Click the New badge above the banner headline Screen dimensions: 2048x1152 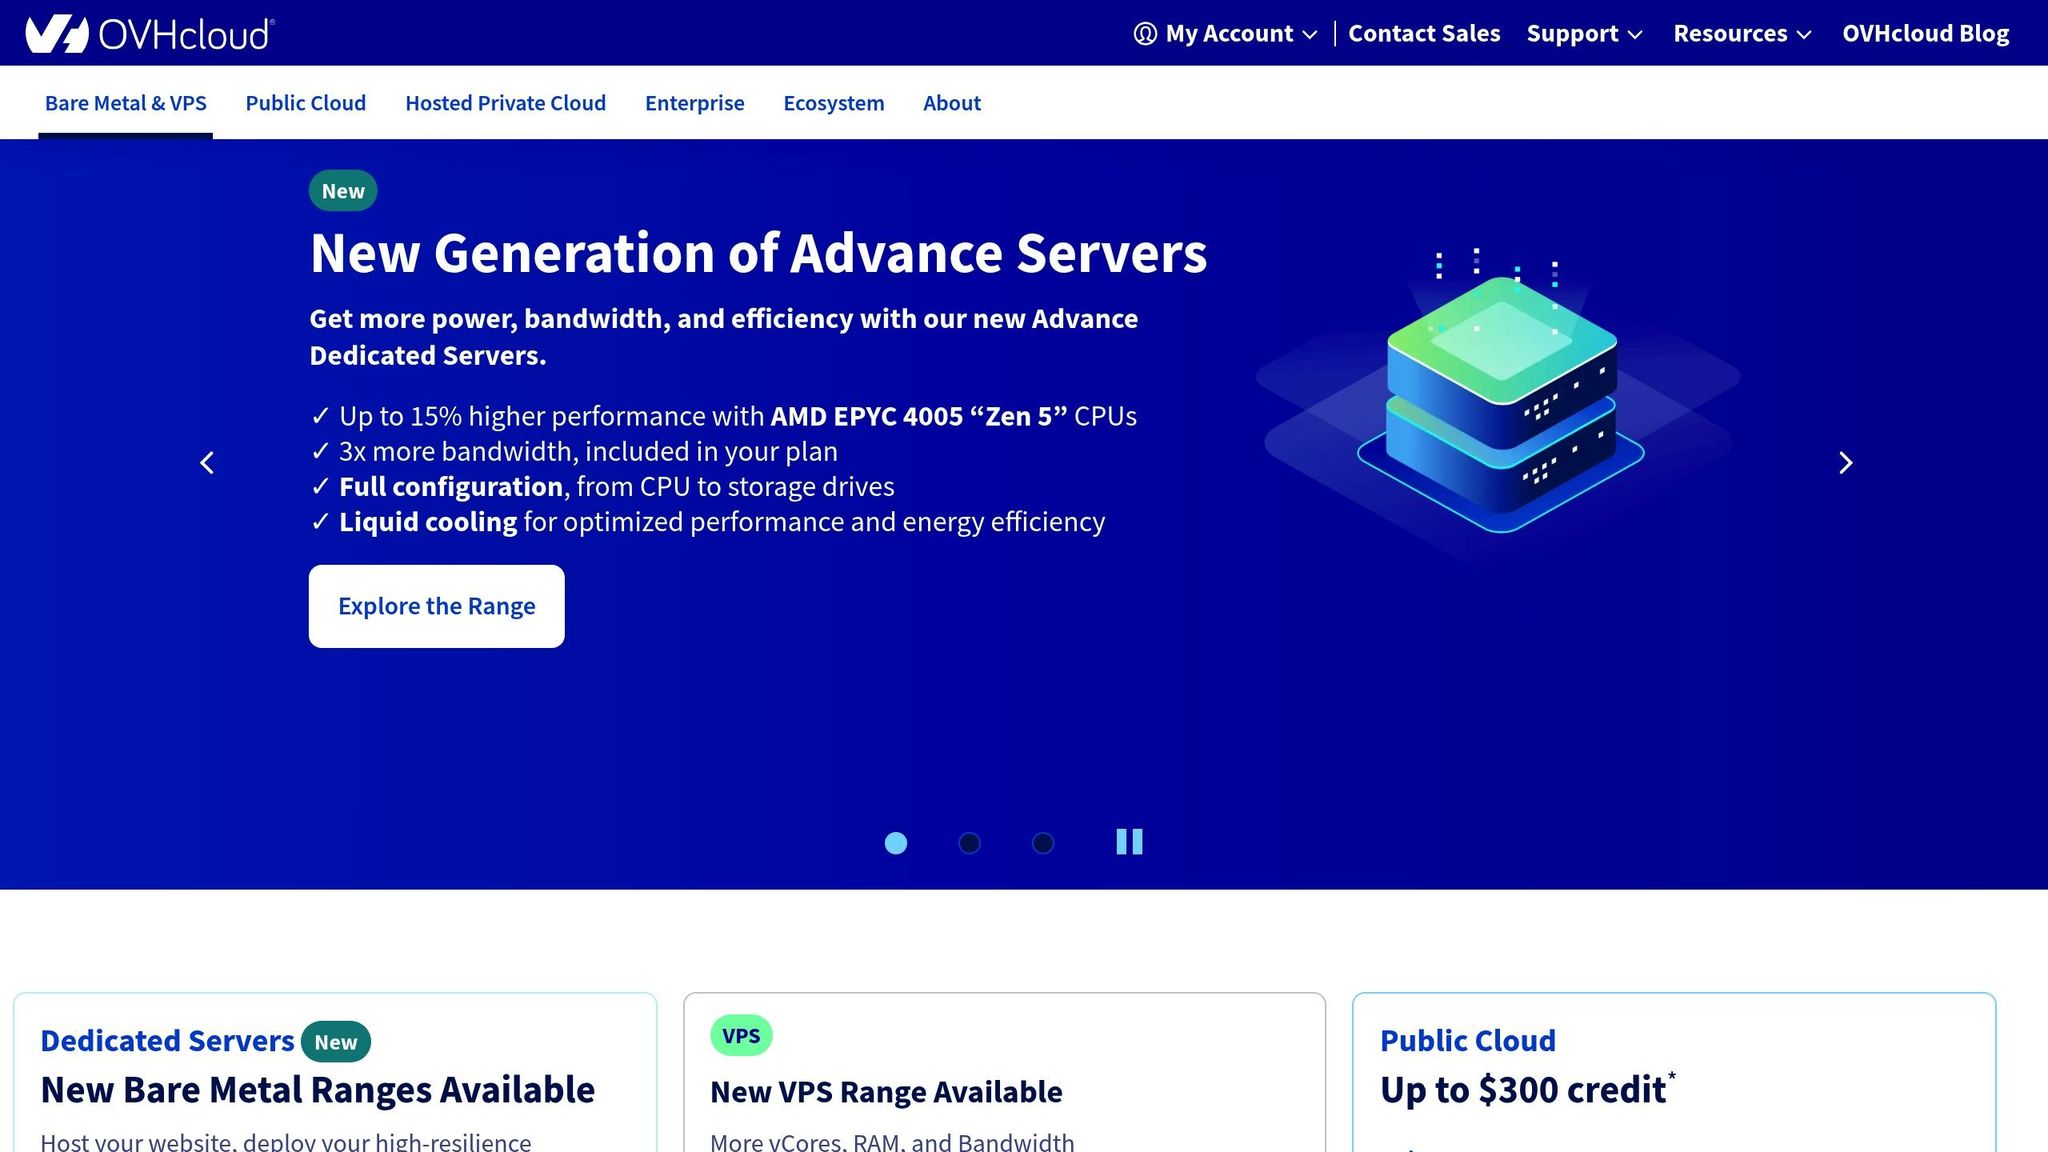pos(342,189)
